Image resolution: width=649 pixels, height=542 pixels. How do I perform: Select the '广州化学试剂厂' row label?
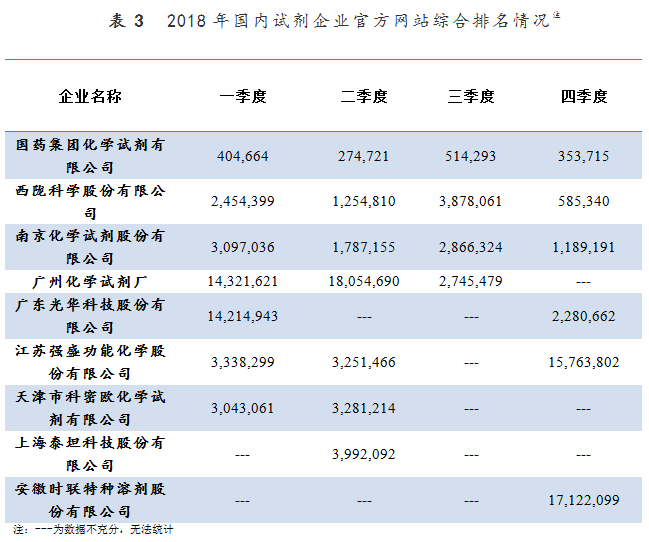pyautogui.click(x=91, y=281)
